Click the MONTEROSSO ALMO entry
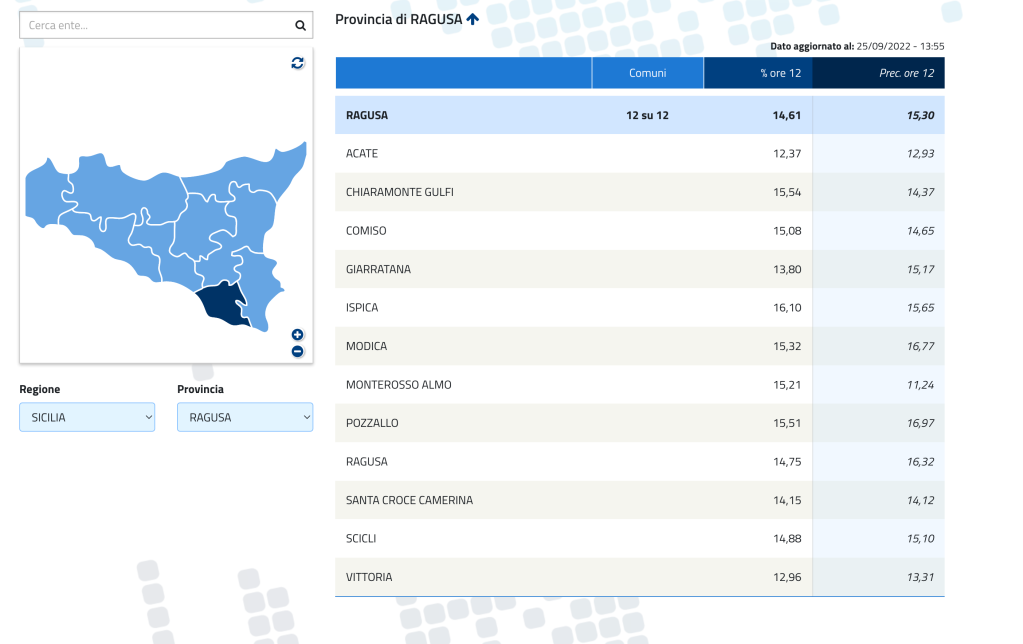This screenshot has height=644, width=1023. tap(399, 385)
